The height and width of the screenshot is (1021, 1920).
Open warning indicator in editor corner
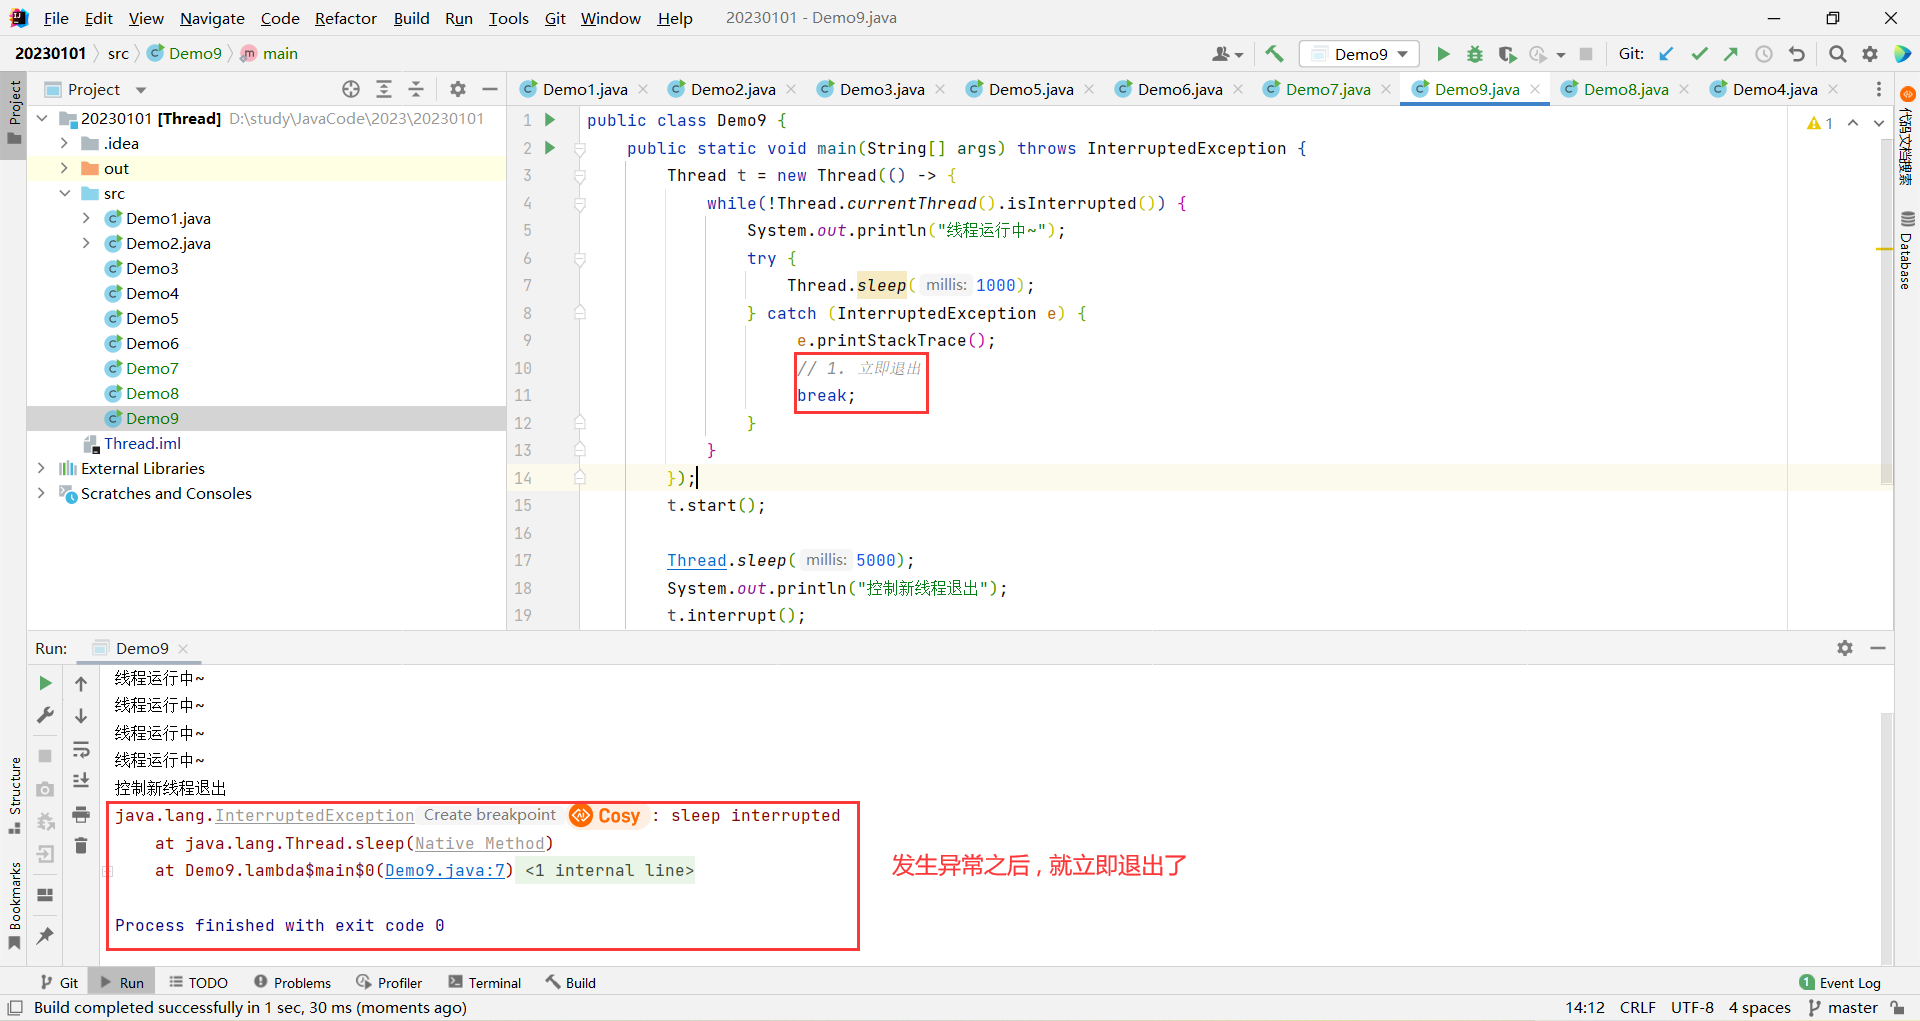click(x=1820, y=123)
